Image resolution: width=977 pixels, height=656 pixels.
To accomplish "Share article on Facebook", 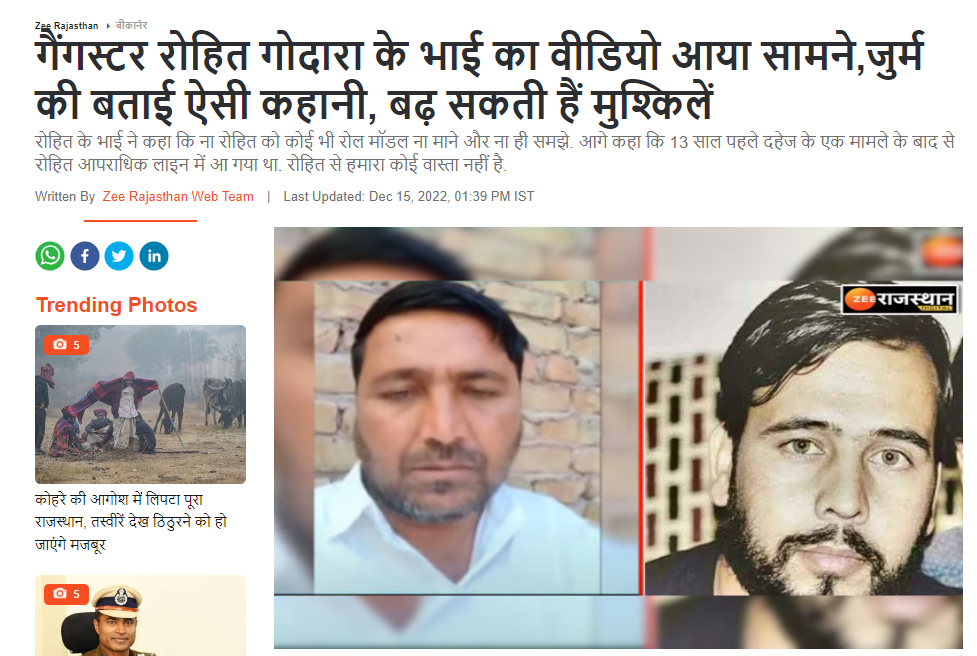I will click(x=85, y=256).
